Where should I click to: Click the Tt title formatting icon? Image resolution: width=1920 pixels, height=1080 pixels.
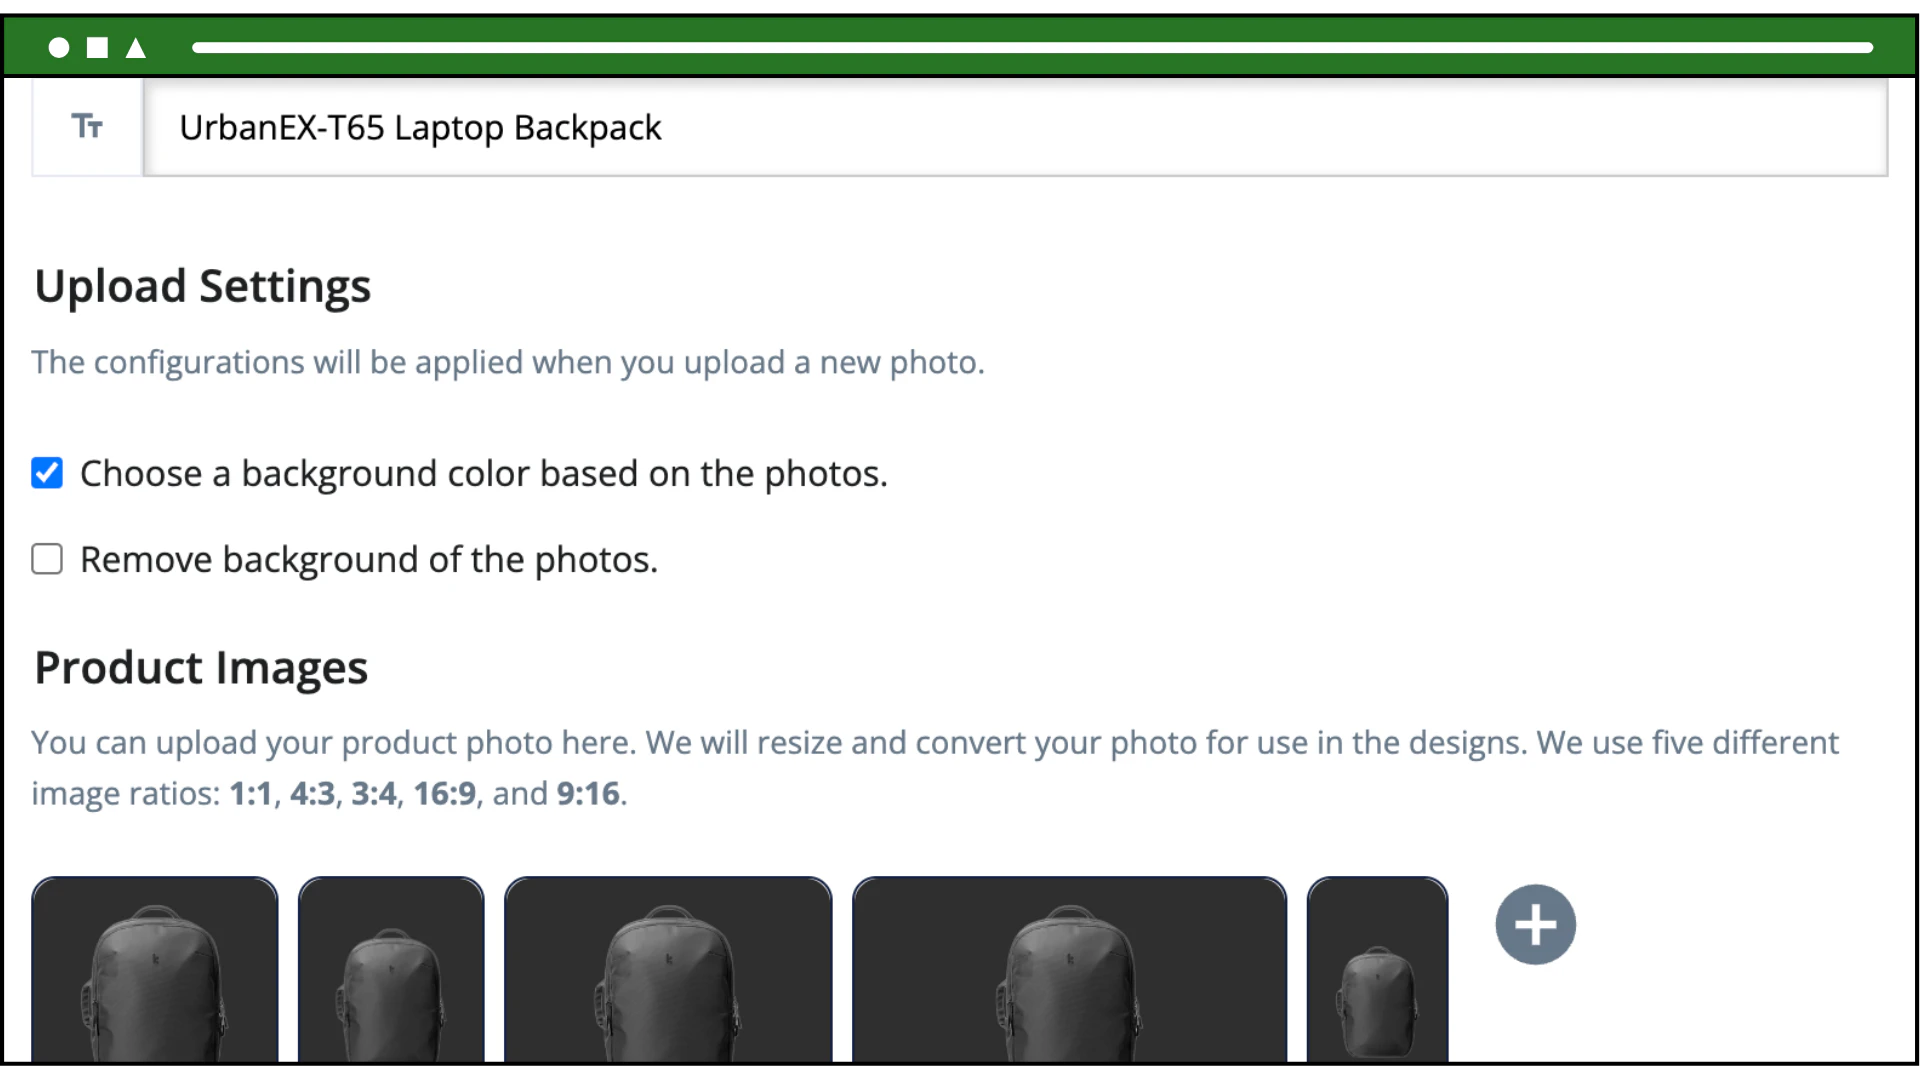point(88,127)
